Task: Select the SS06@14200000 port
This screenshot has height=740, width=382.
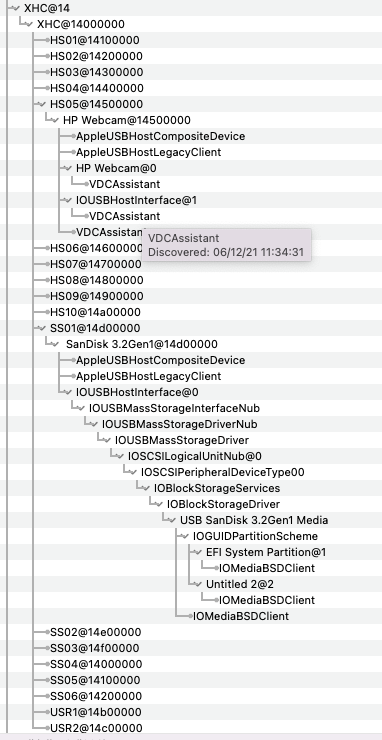Action: coord(96,696)
